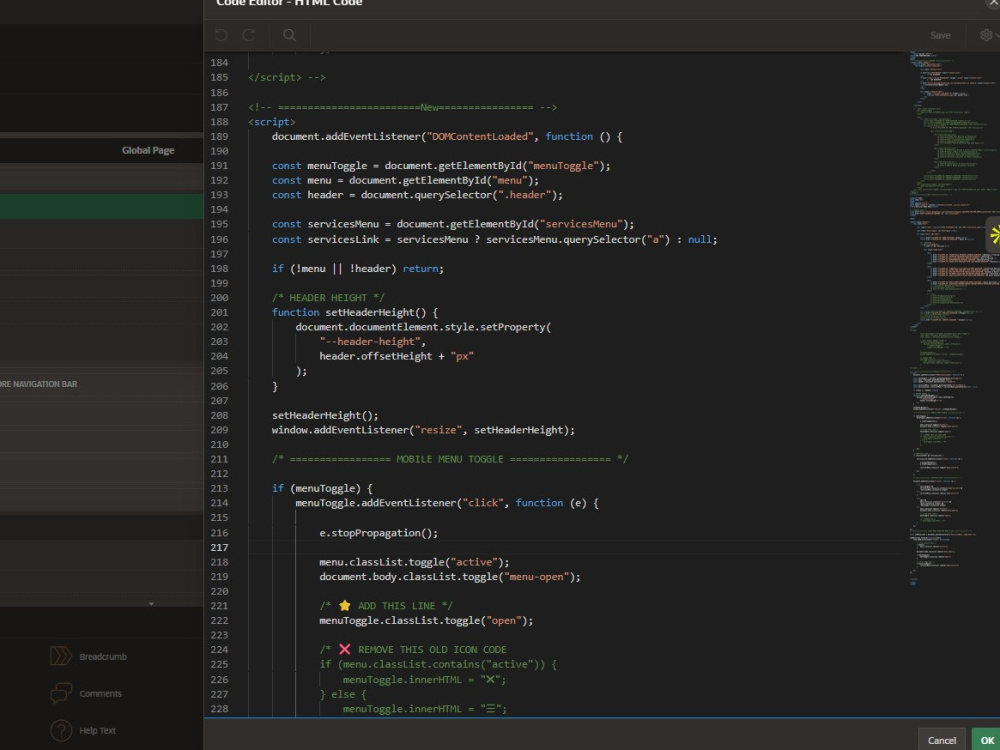The height and width of the screenshot is (750, 1000).
Task: Click the Help Text icon in background gallery
Action: coord(61,730)
